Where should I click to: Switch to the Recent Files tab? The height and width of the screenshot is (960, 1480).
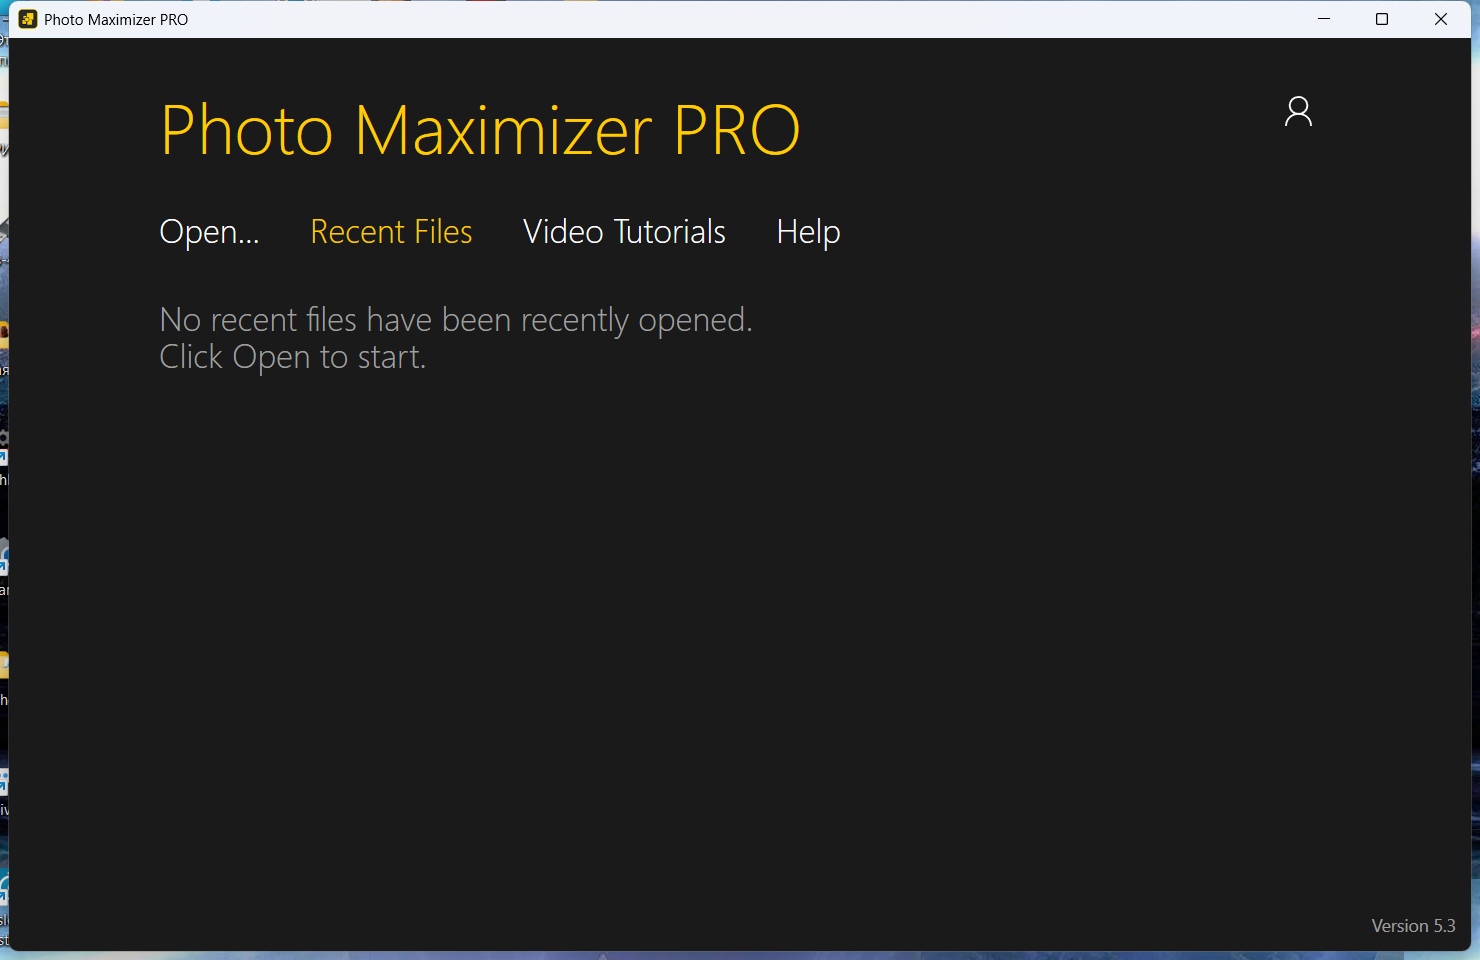391,232
